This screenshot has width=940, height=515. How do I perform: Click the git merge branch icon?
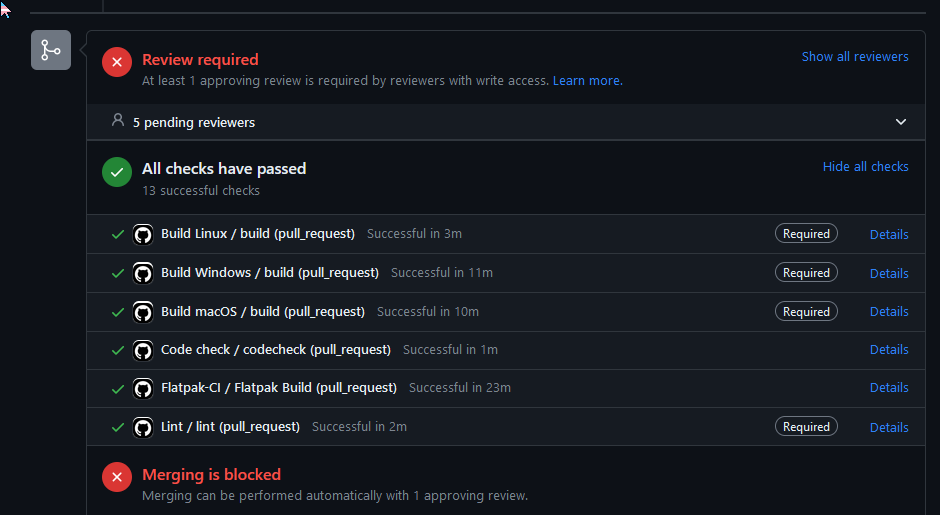point(51,50)
